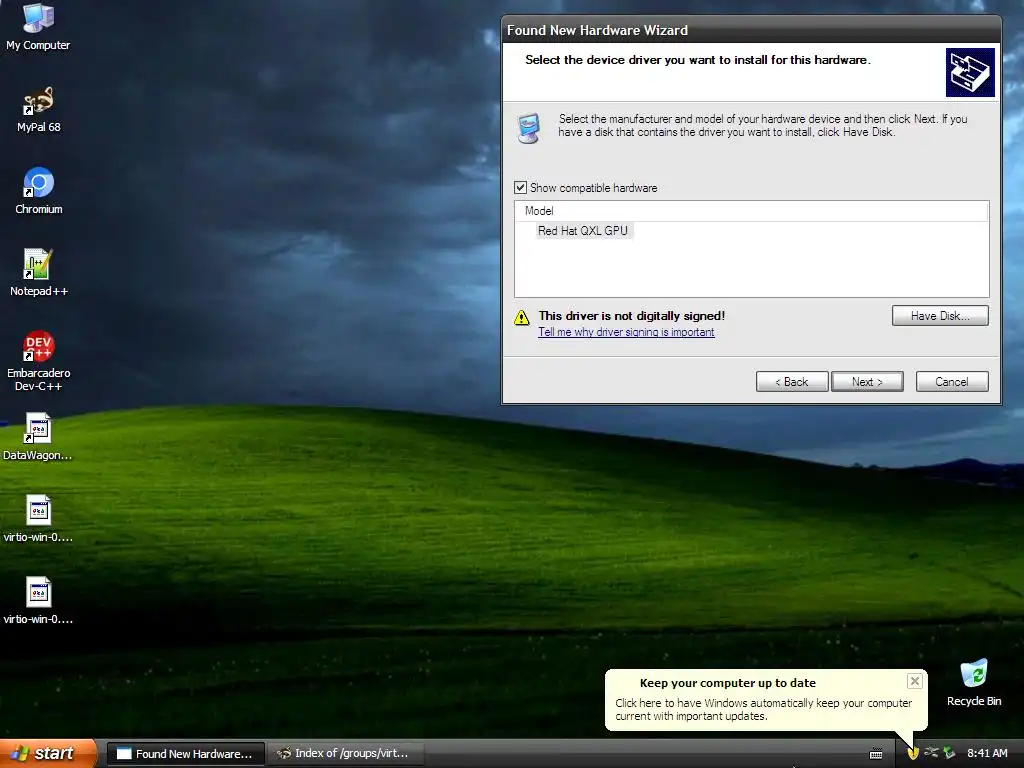This screenshot has height=768, width=1024.
Task: Go back with the < Back button
Action: (x=792, y=381)
